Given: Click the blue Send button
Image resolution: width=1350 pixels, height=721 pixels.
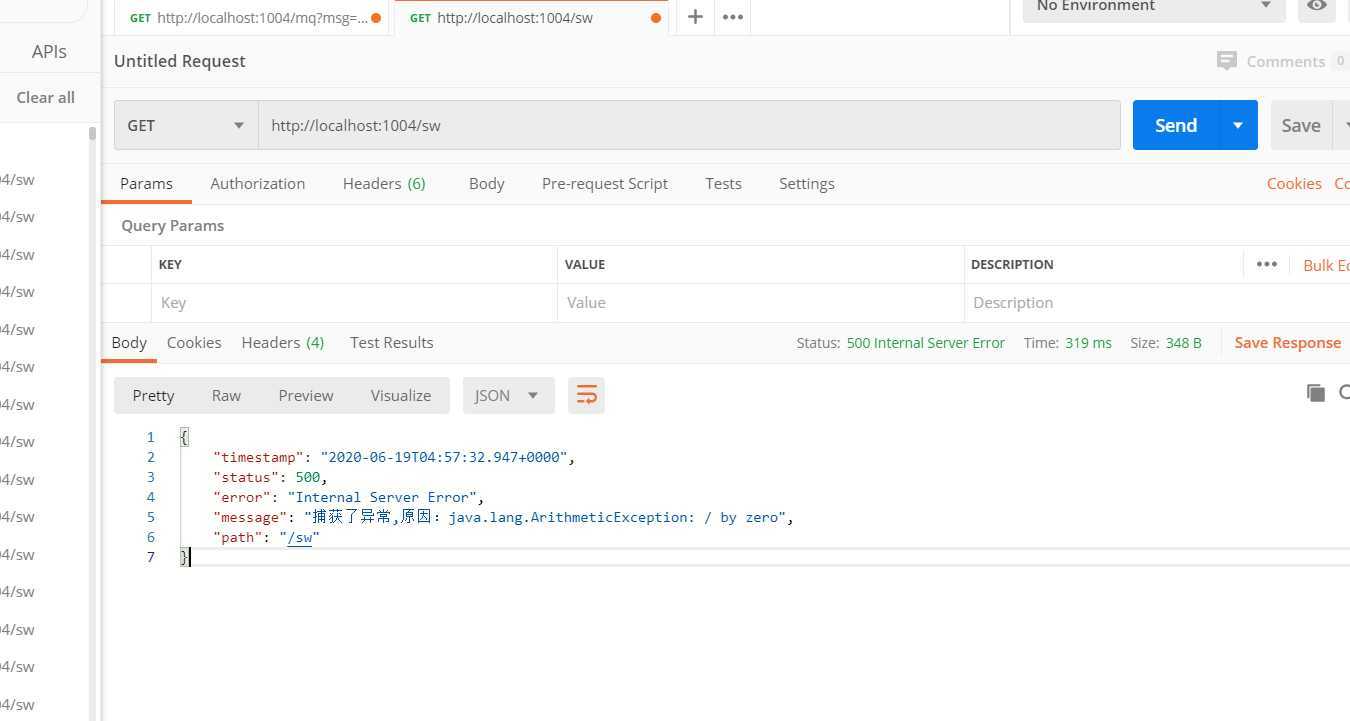Looking at the screenshot, I should [1176, 125].
